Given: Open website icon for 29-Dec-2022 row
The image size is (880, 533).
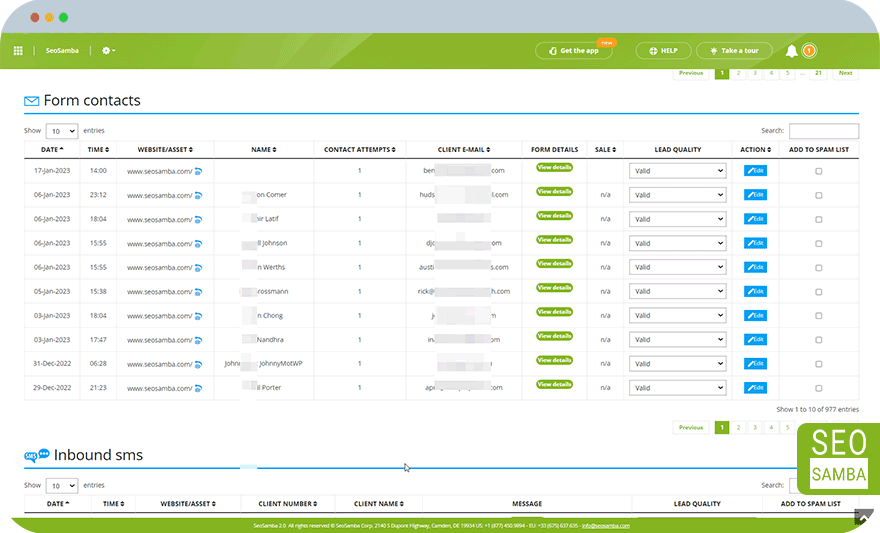Looking at the screenshot, I should click(198, 388).
